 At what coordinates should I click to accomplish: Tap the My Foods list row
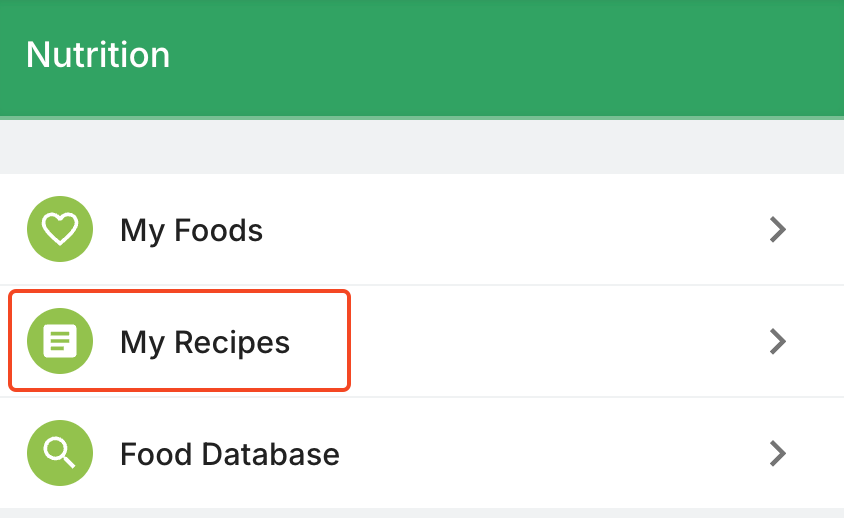[x=420, y=230]
